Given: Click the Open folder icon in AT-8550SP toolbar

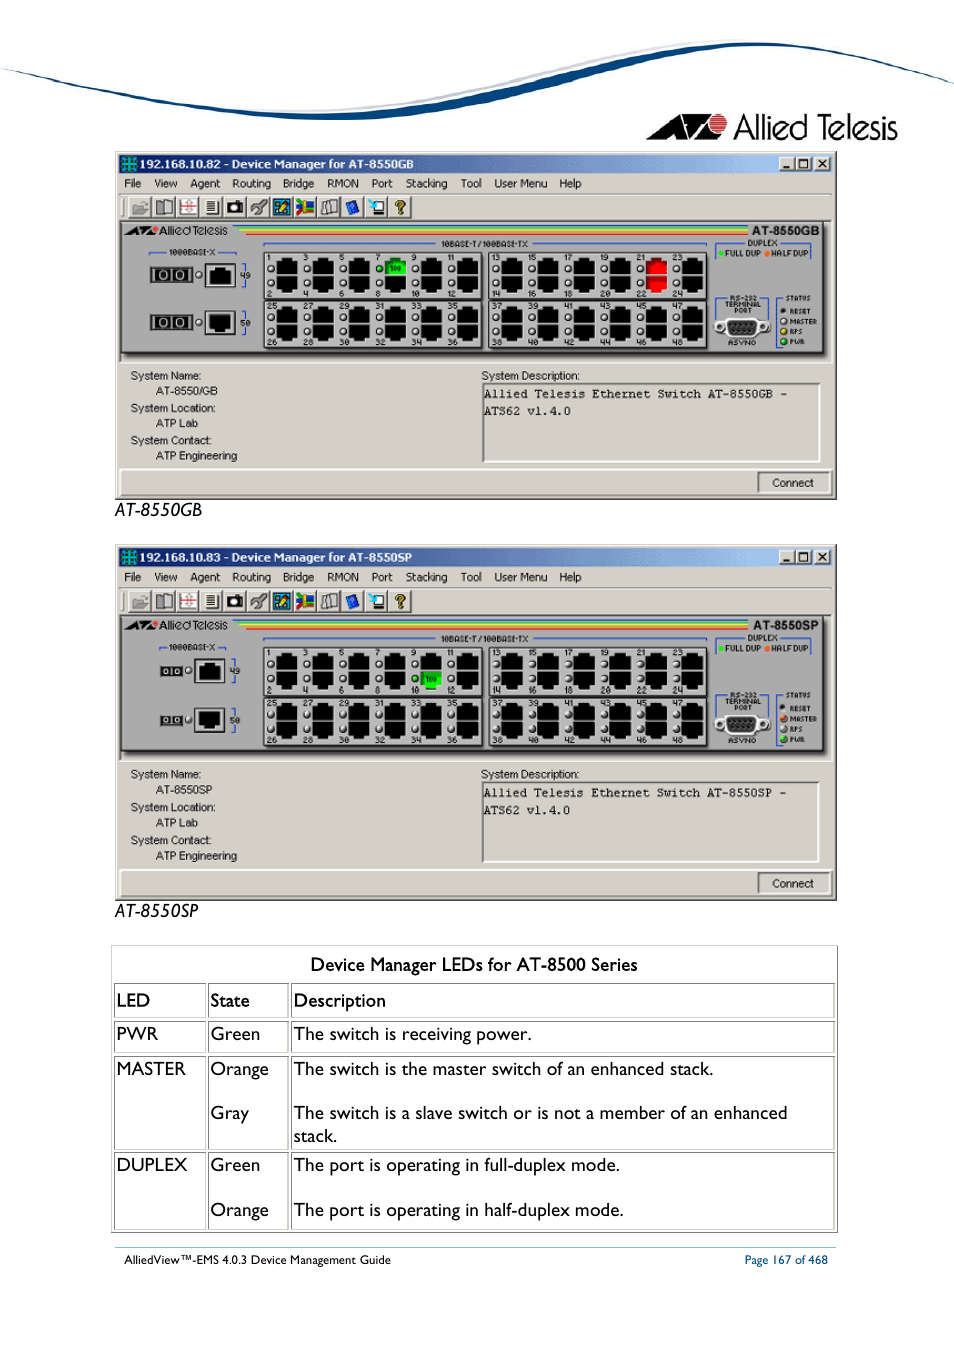Looking at the screenshot, I should [x=140, y=601].
